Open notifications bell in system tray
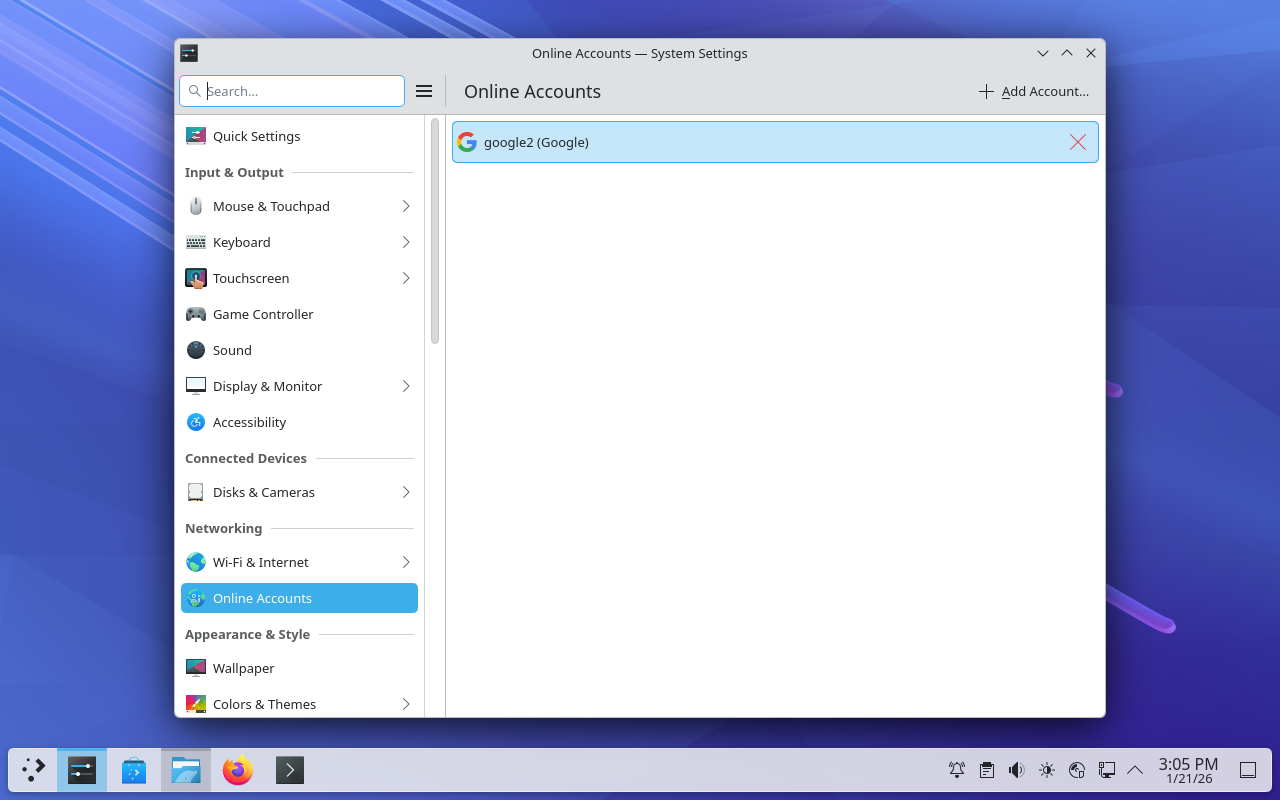Viewport: 1280px width, 800px height. 957,770
